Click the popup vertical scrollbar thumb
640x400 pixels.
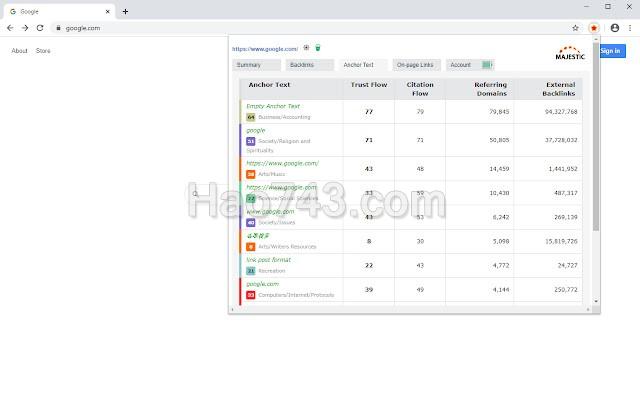(596, 137)
